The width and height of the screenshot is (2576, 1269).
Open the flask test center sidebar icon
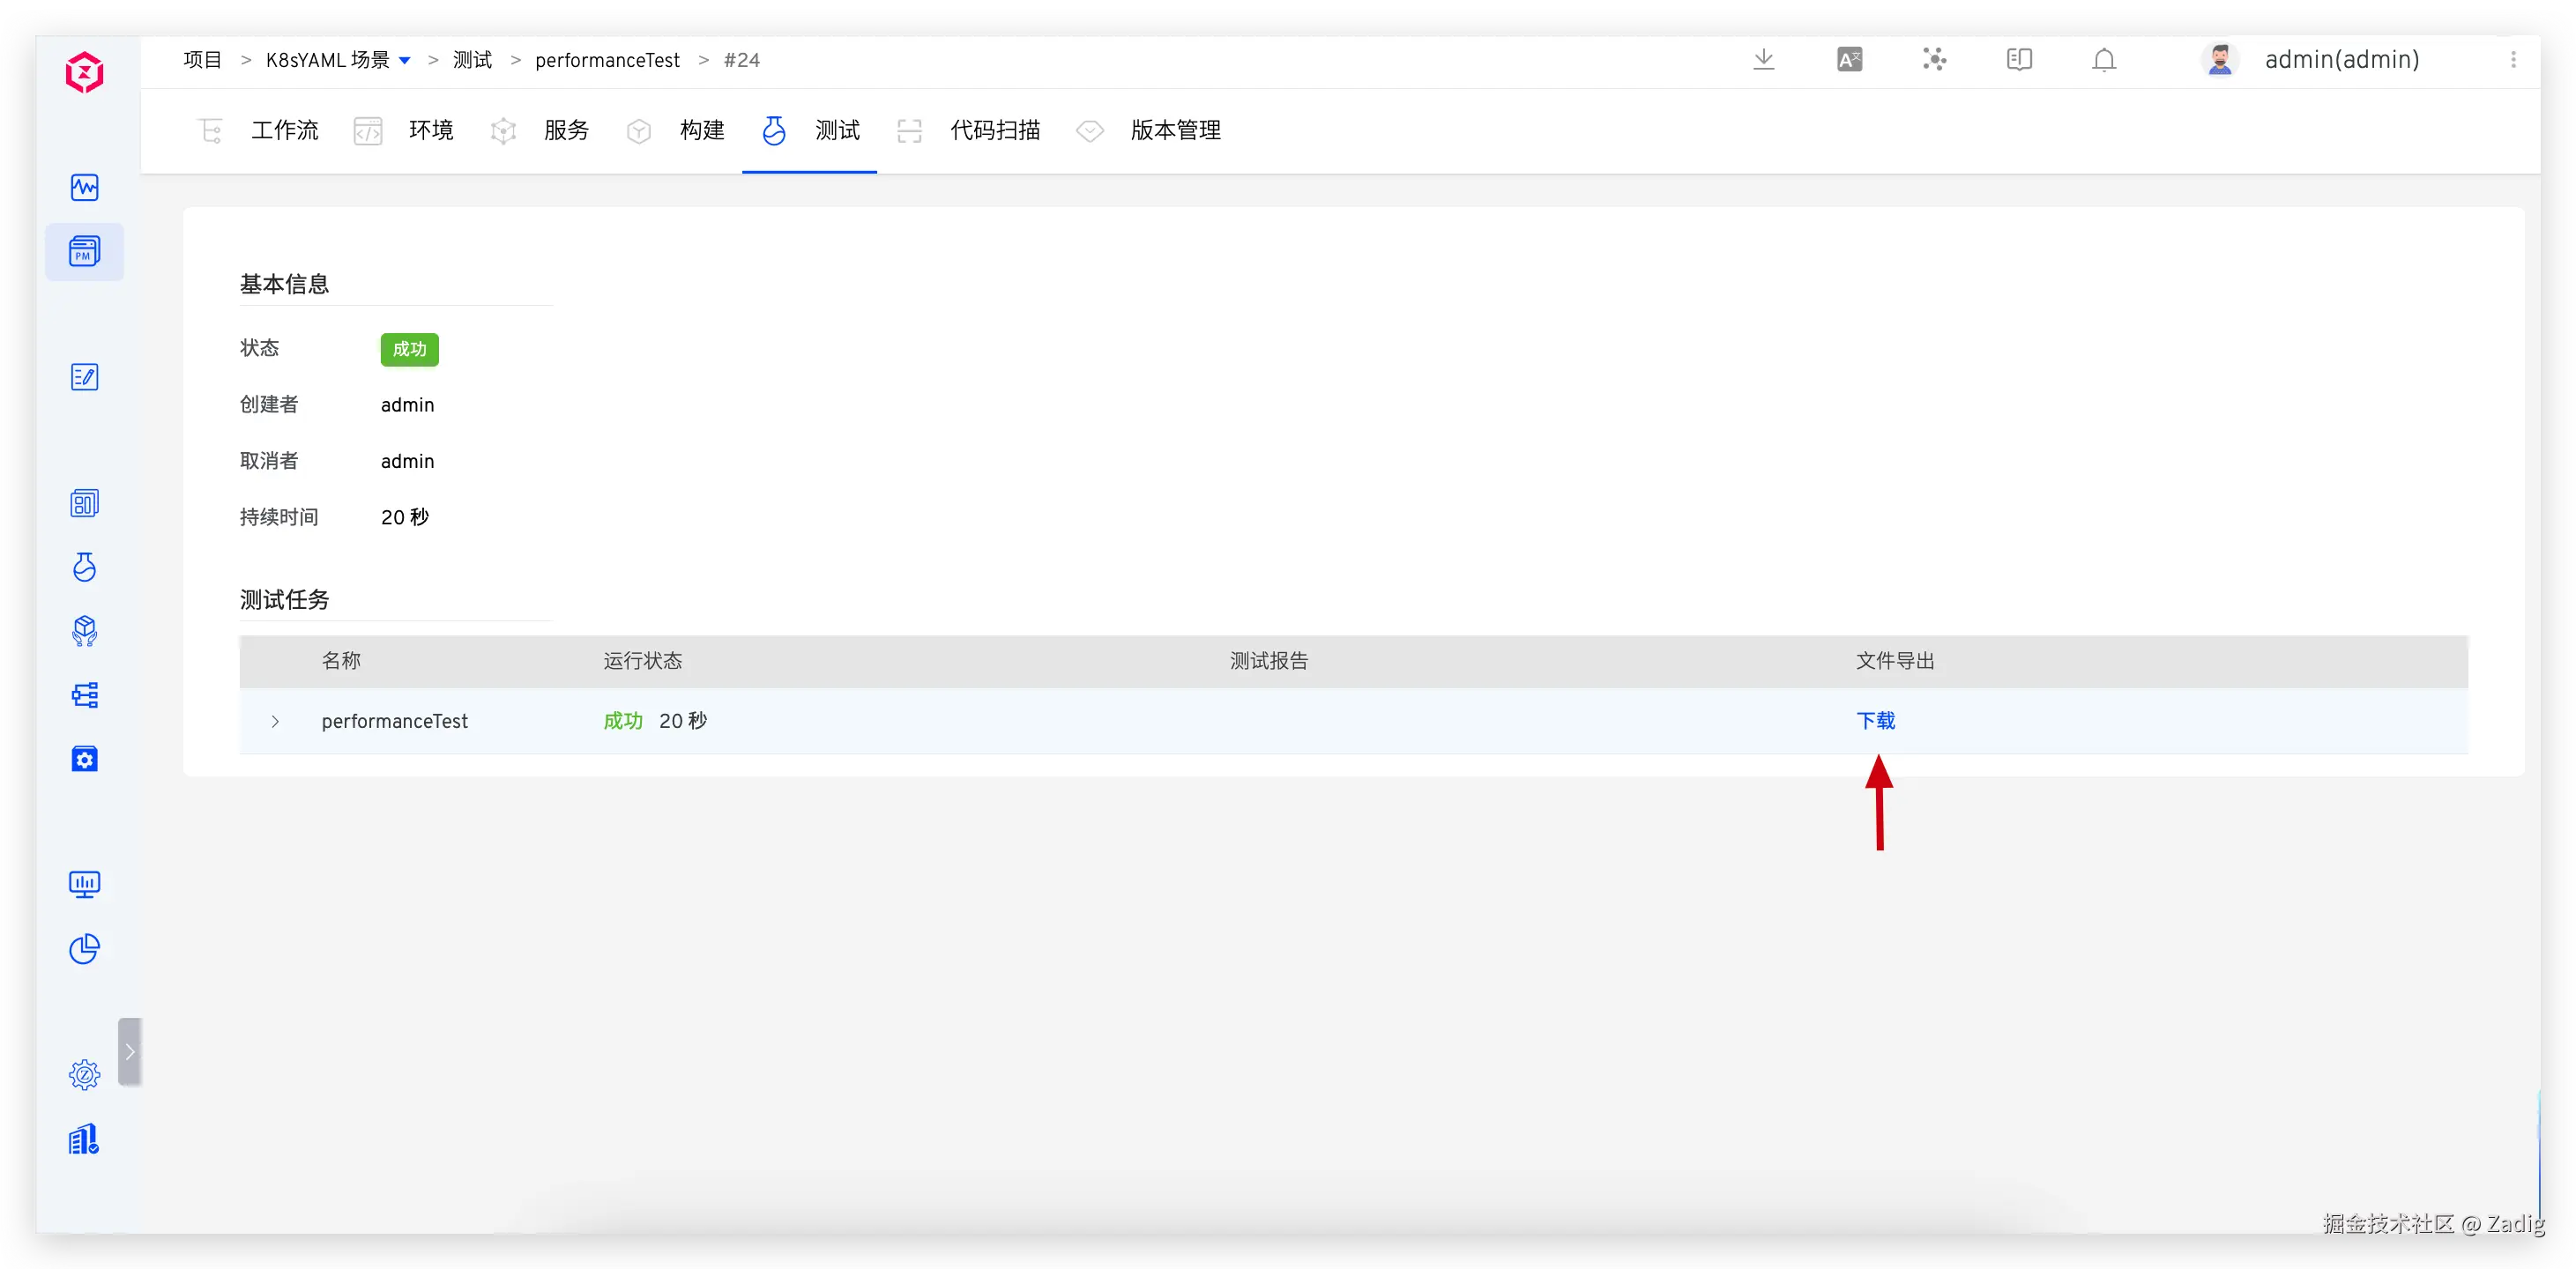coord(84,567)
